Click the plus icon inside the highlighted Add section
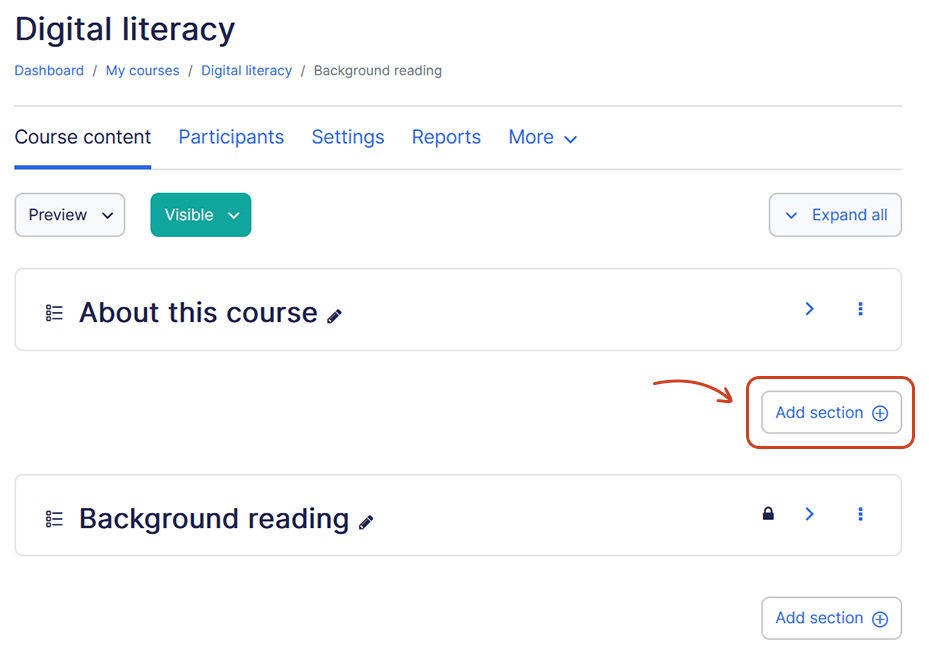The image size is (929, 657). [879, 412]
